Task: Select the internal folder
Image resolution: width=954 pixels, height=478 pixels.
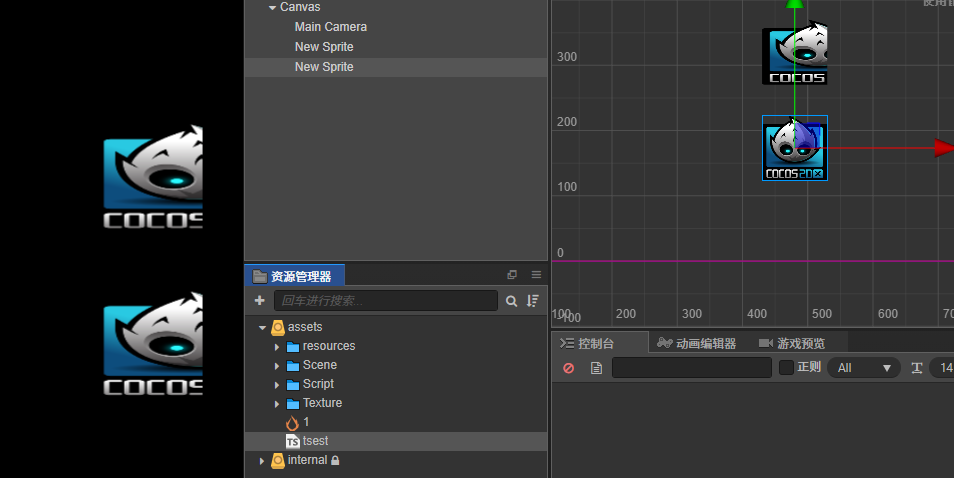Action: [307, 460]
